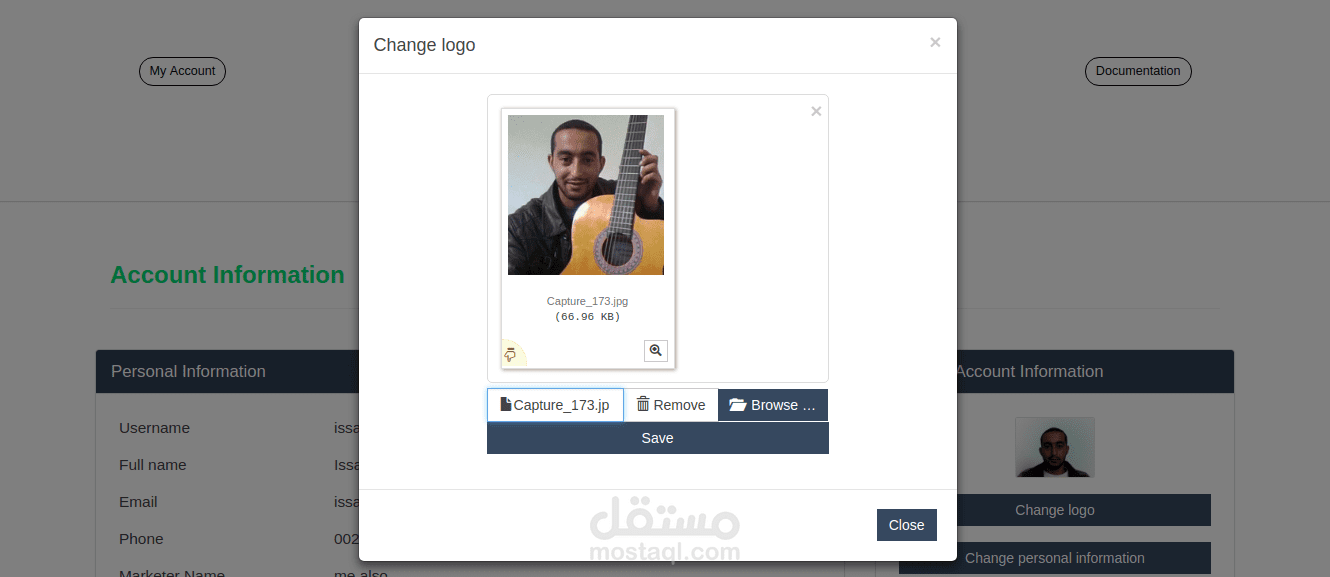
Task: Save the new logo
Action: click(658, 438)
